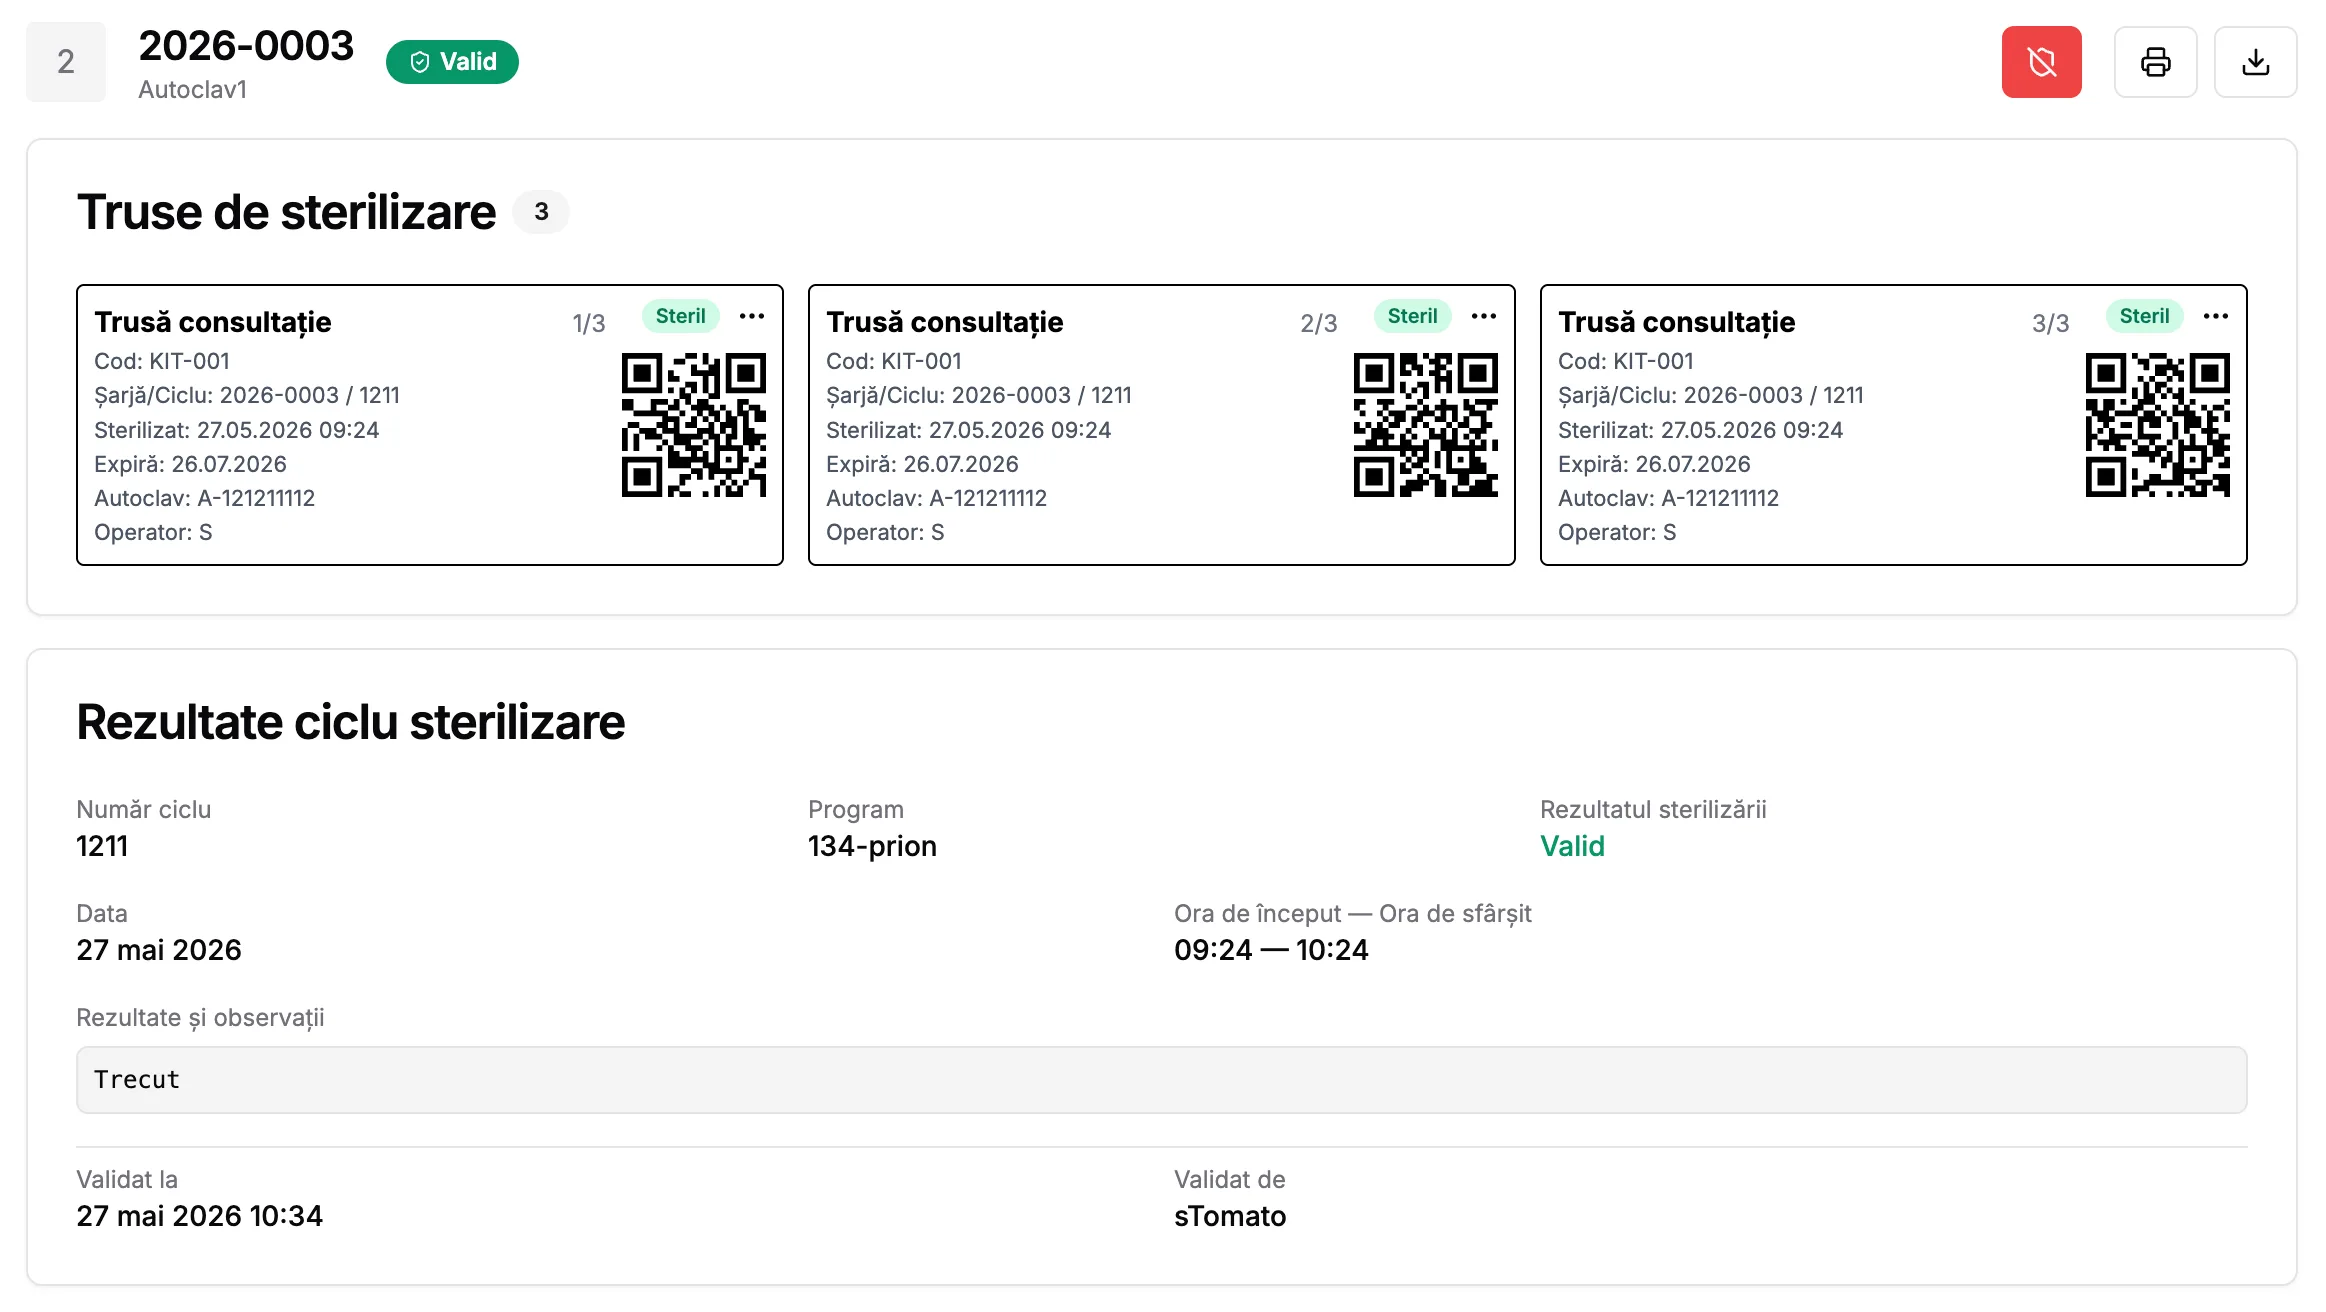Click the green Valid status badge
This screenshot has height=1312, width=2326.
452,62
